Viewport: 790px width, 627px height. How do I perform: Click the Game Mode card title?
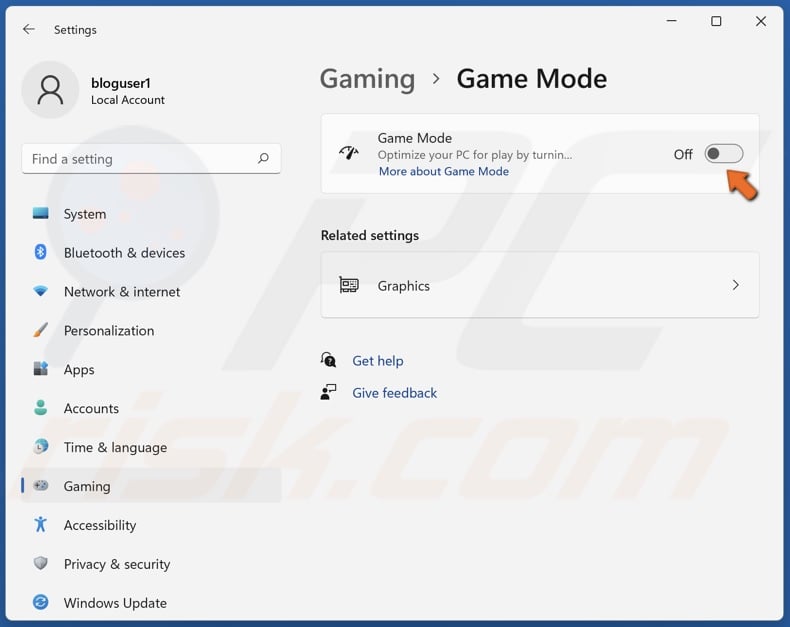pos(415,138)
